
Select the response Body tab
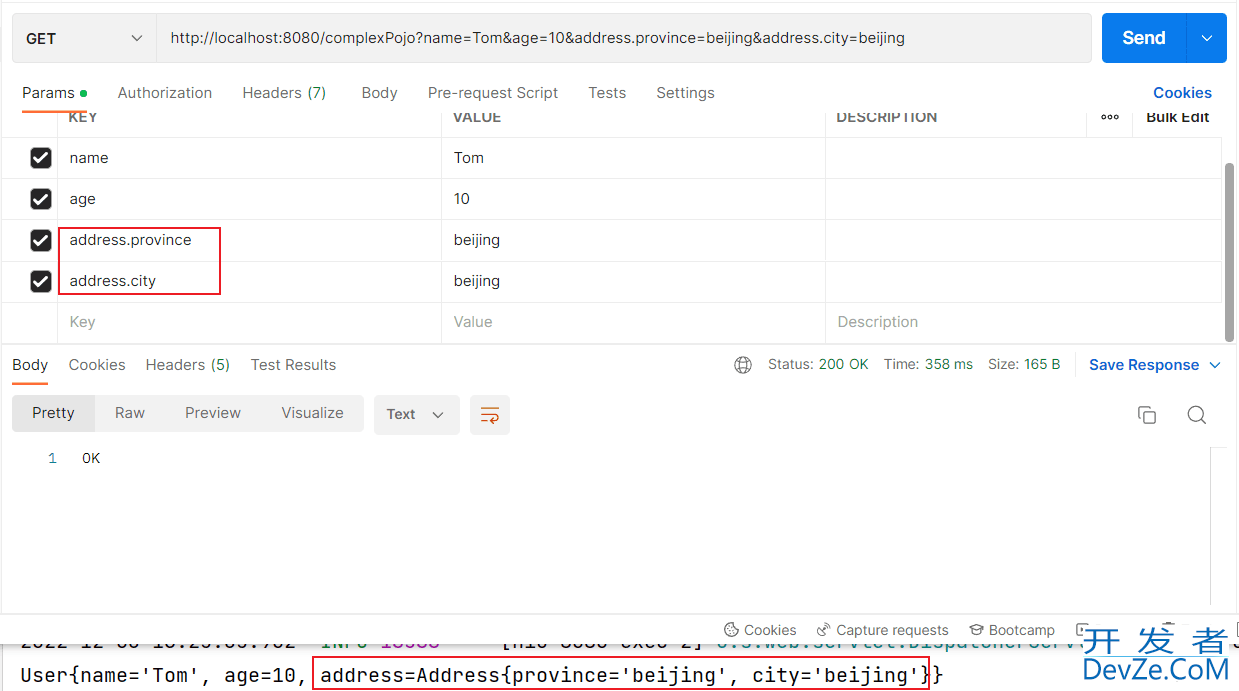click(30, 365)
